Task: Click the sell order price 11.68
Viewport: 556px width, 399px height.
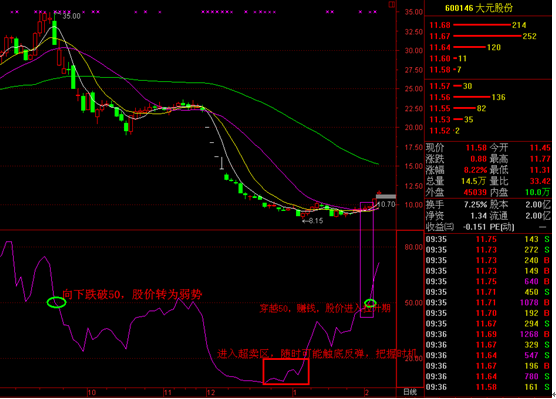Action: tap(440, 25)
